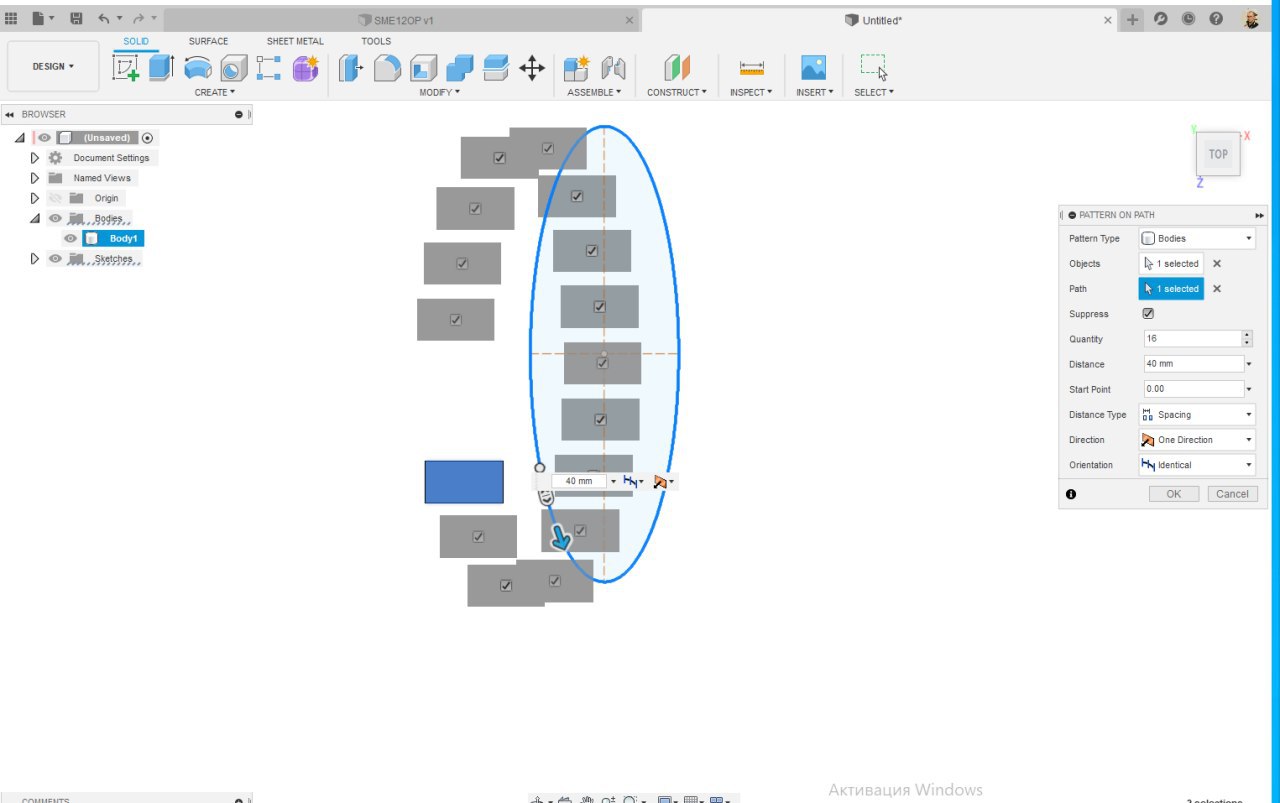Viewport: 1280px width, 803px height.
Task: Click the Offset Plane construct icon
Action: [x=677, y=68]
